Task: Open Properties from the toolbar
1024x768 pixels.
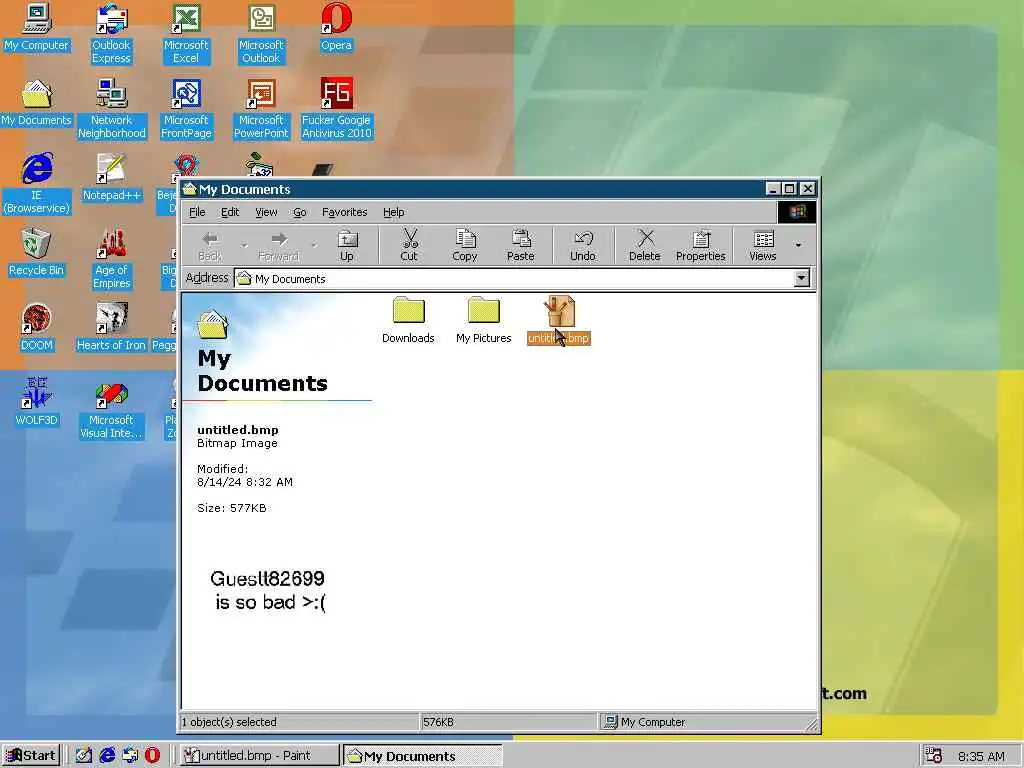Action: coord(701,245)
